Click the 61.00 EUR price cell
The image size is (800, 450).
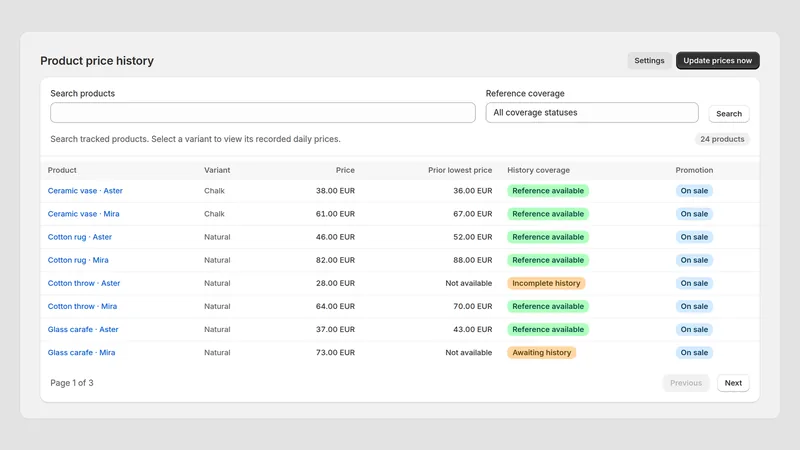pyautogui.click(x=335, y=214)
